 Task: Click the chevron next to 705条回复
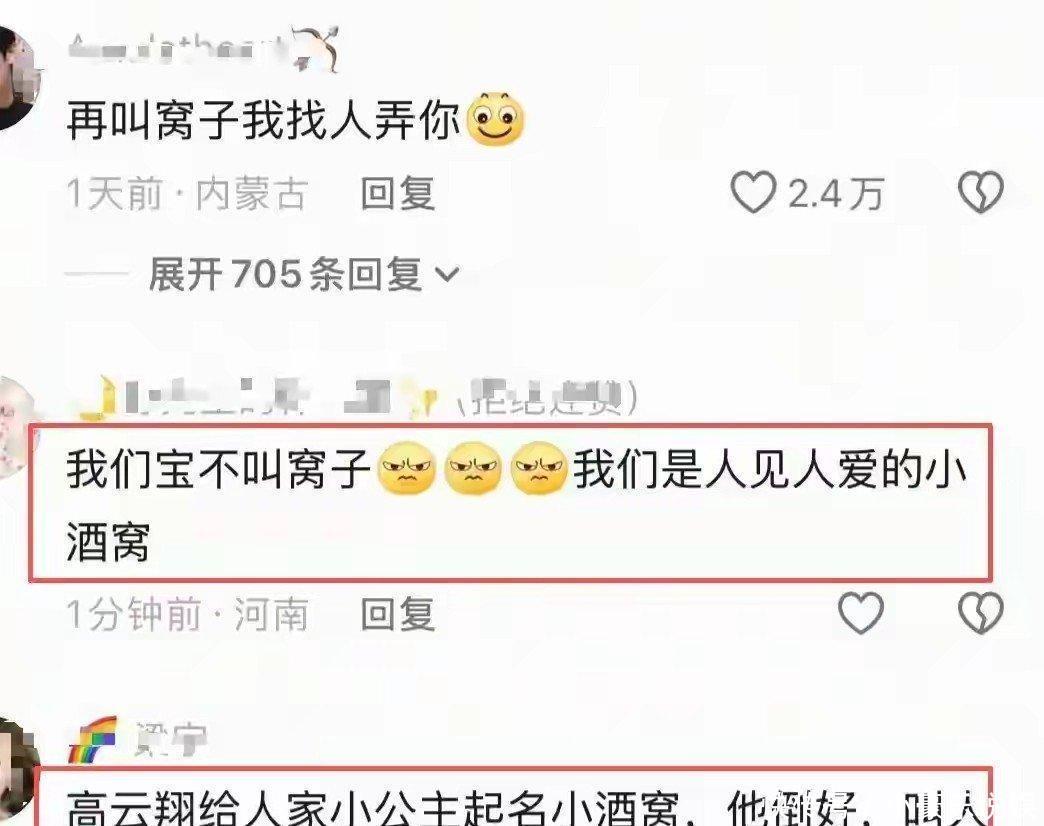[x=446, y=274]
